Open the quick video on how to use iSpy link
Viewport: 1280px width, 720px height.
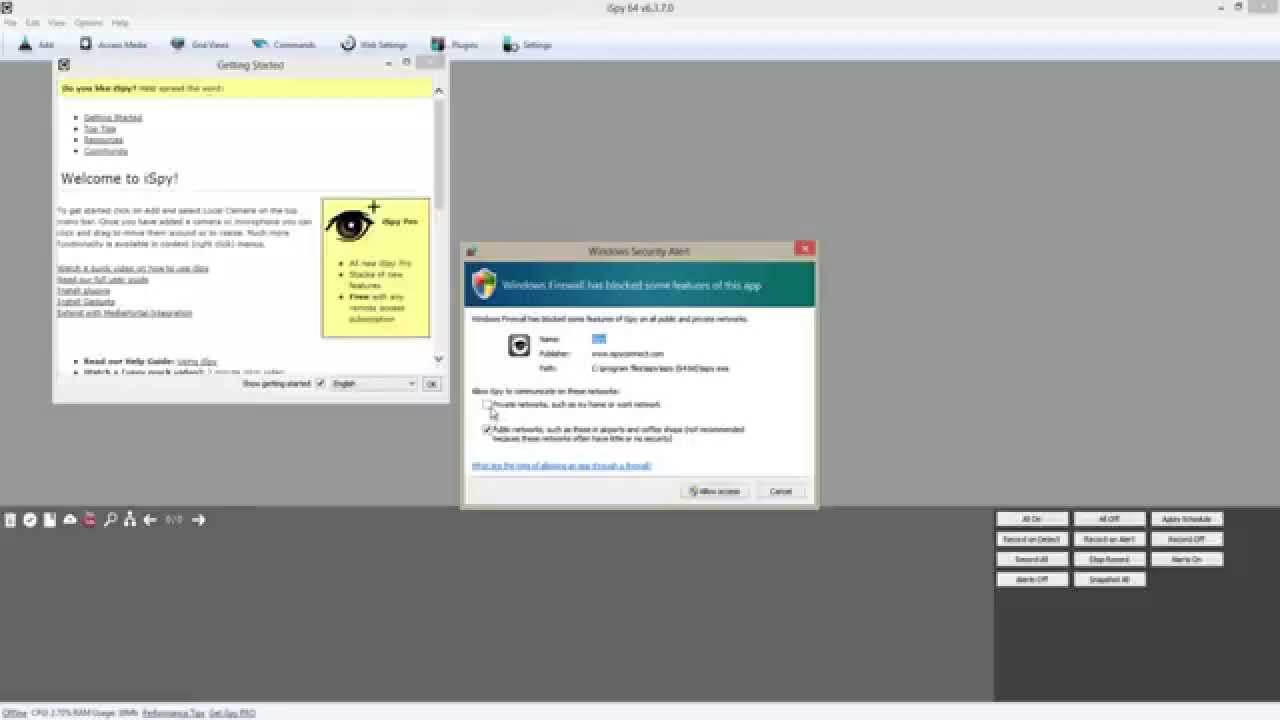[x=133, y=269]
